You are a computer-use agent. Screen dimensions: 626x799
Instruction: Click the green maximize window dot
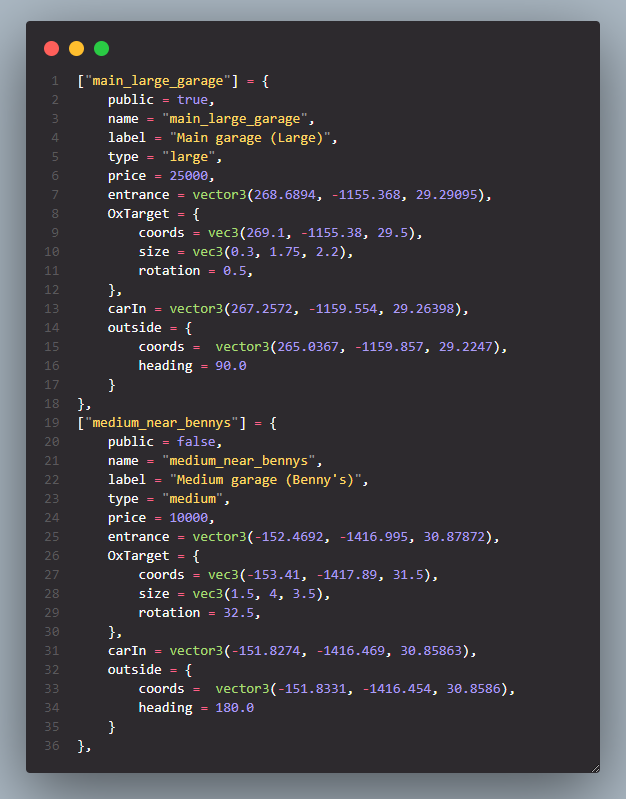click(x=101, y=48)
